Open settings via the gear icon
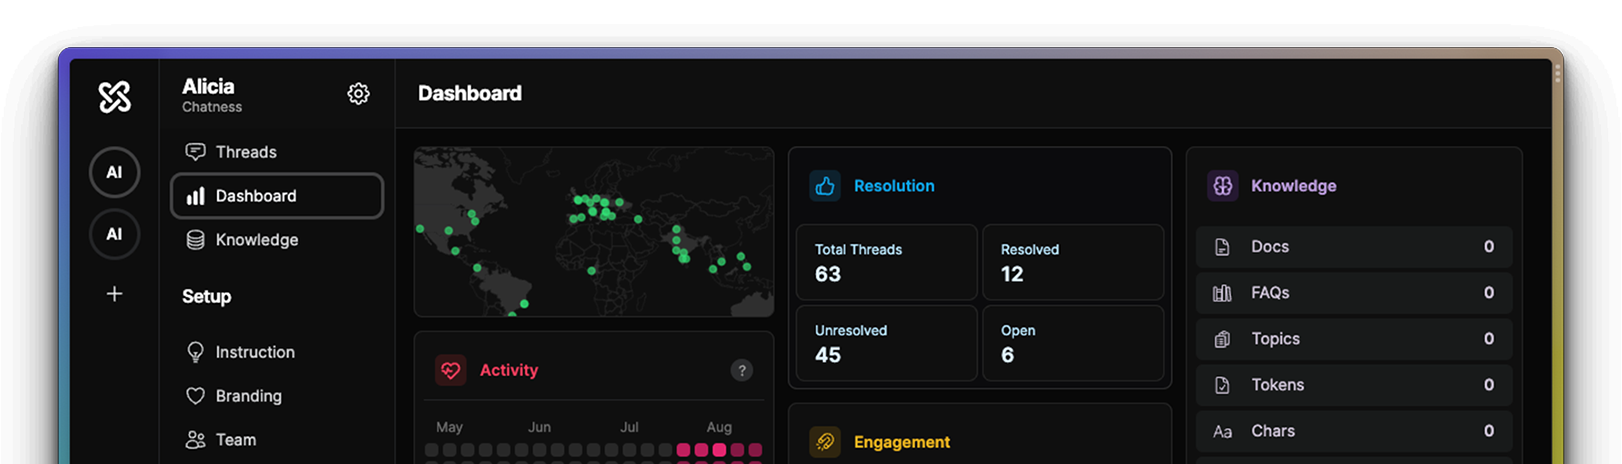 (x=358, y=94)
